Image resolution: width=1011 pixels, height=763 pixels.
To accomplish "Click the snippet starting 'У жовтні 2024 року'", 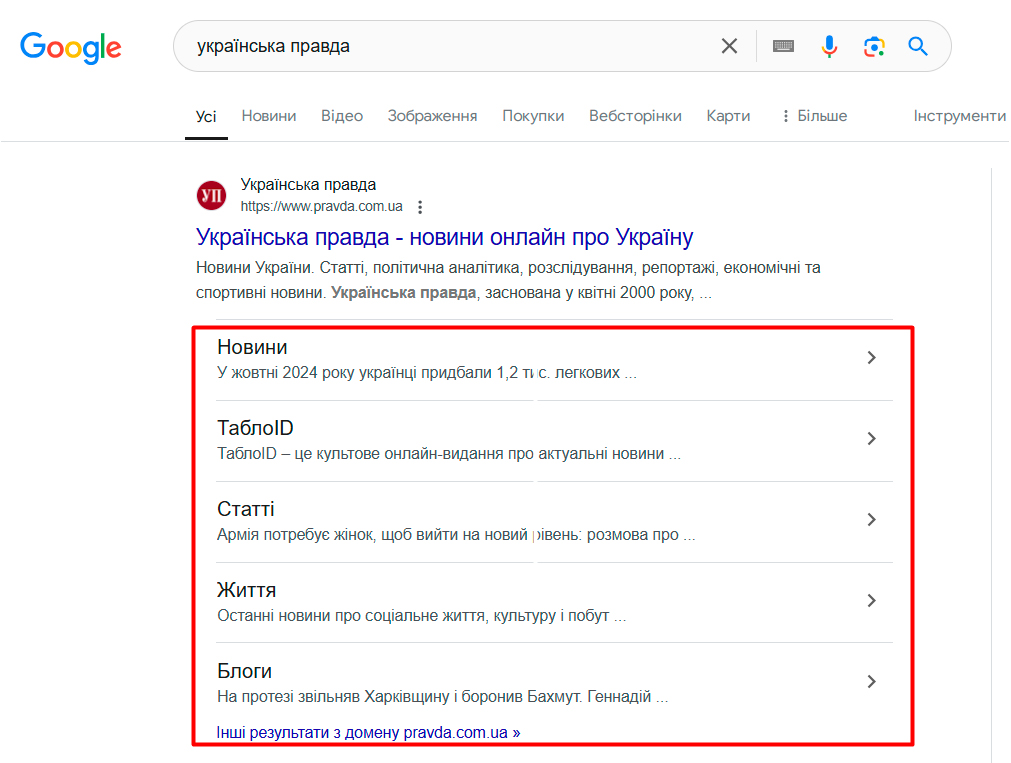I will pyautogui.click(x=427, y=373).
